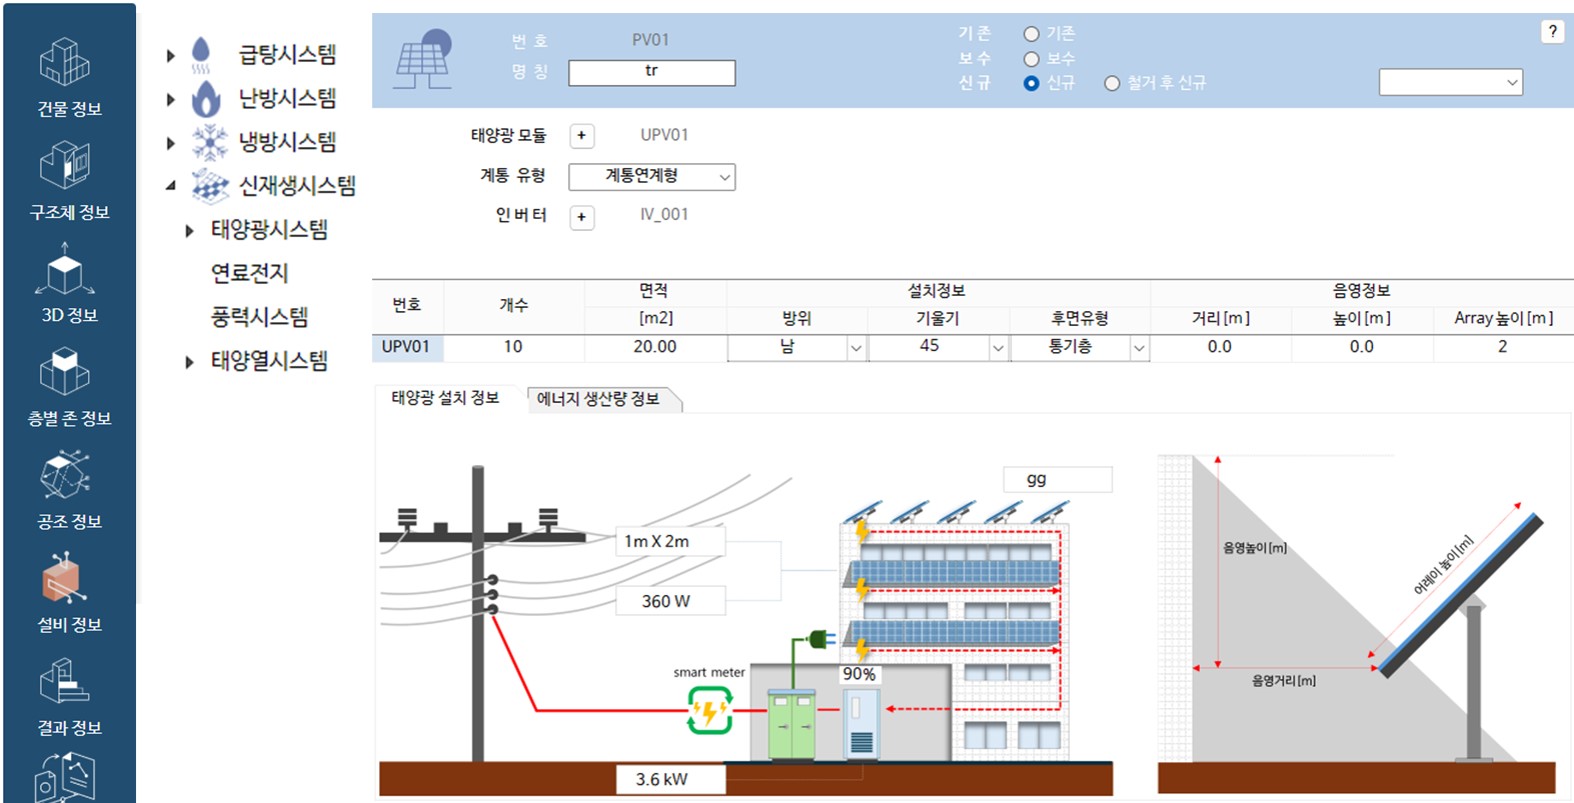Click the gg field in the diagram
This screenshot has height=803, width=1574.
pyautogui.click(x=1057, y=480)
